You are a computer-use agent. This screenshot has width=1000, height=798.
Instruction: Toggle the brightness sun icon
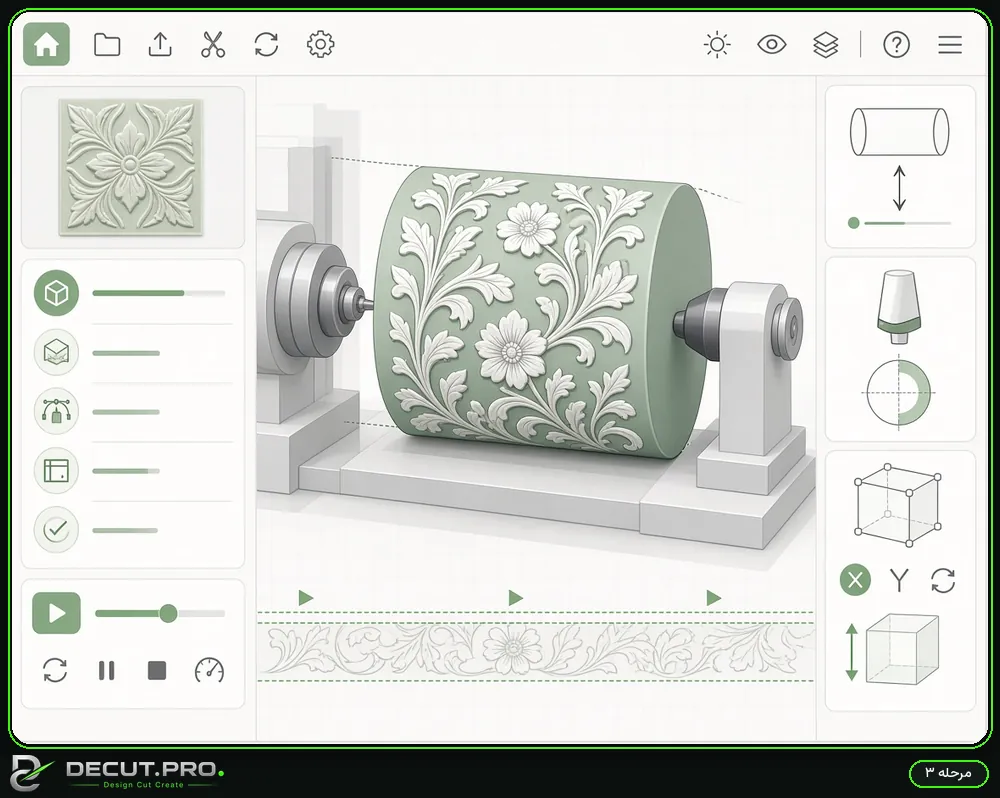click(x=717, y=45)
